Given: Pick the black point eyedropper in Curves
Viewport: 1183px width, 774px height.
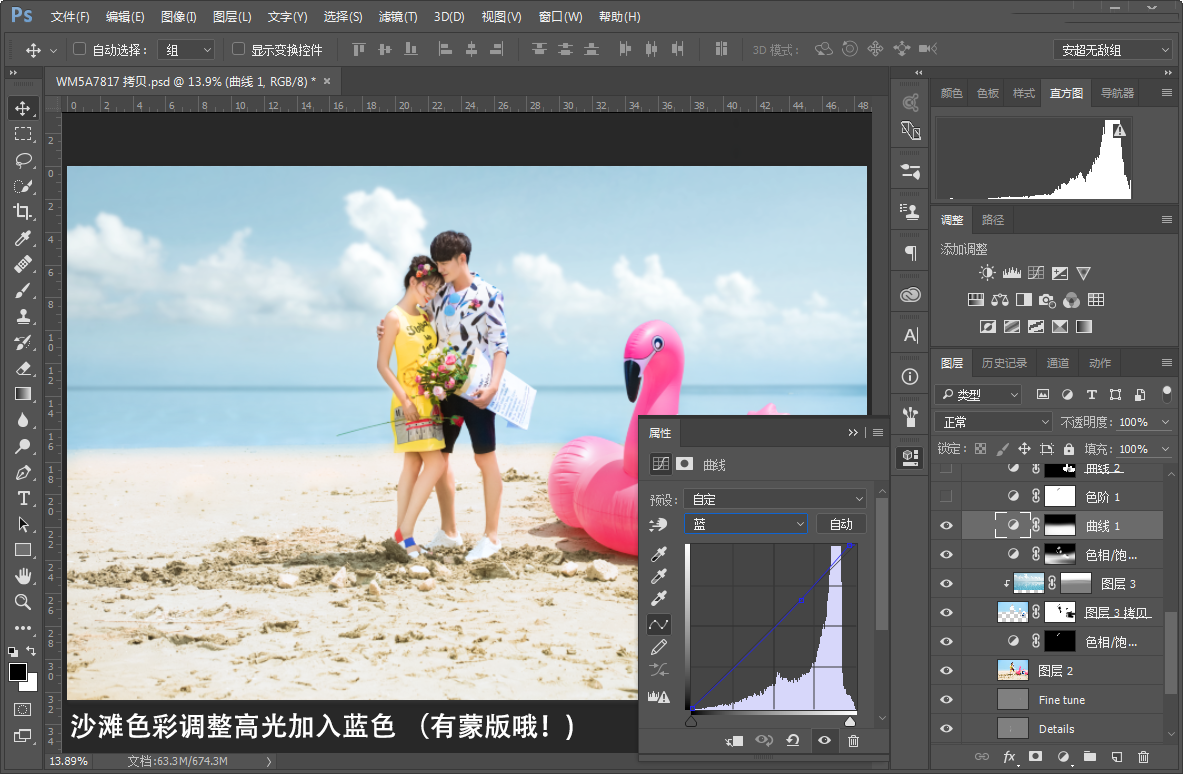Looking at the screenshot, I should pos(659,554).
